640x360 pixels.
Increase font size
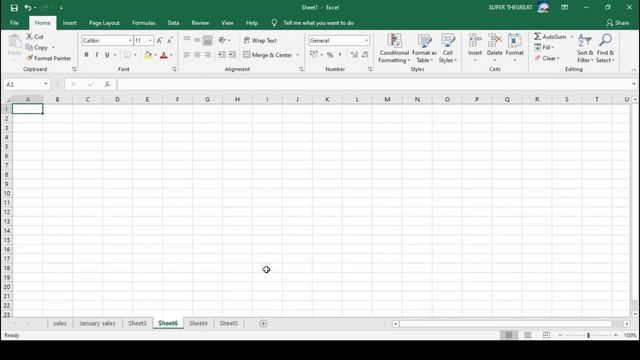coord(160,40)
